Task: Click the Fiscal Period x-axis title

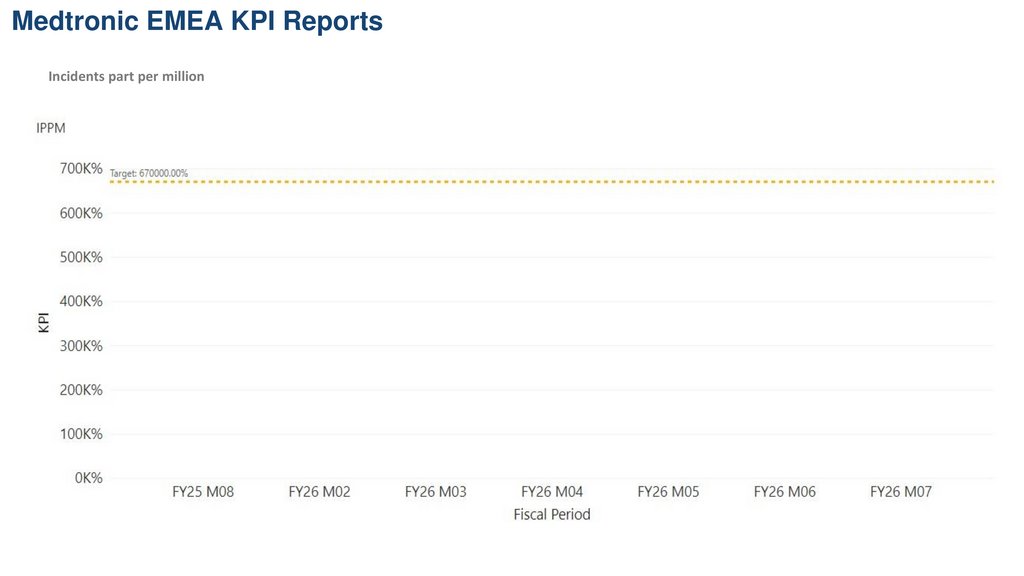Action: click(552, 515)
